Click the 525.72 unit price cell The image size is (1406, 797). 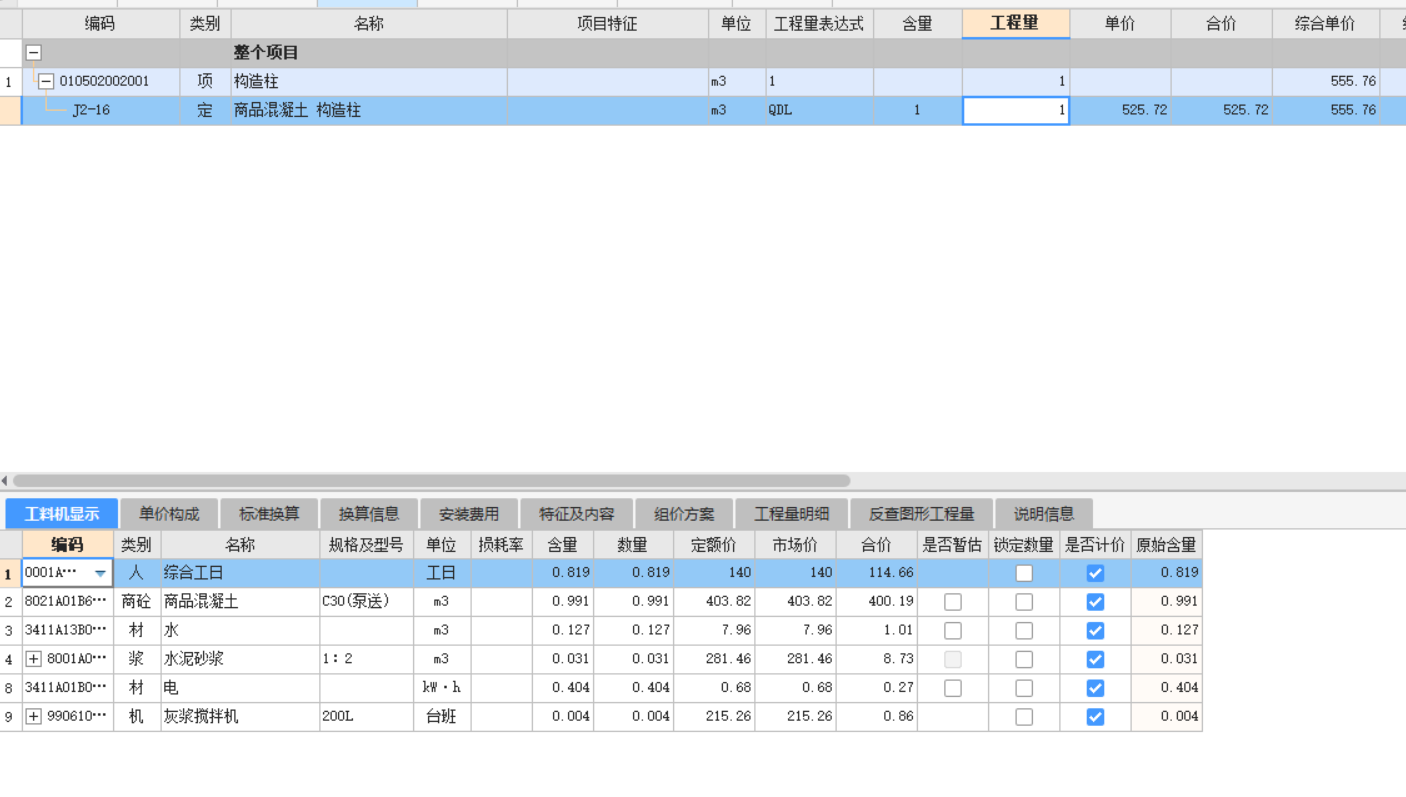1120,110
